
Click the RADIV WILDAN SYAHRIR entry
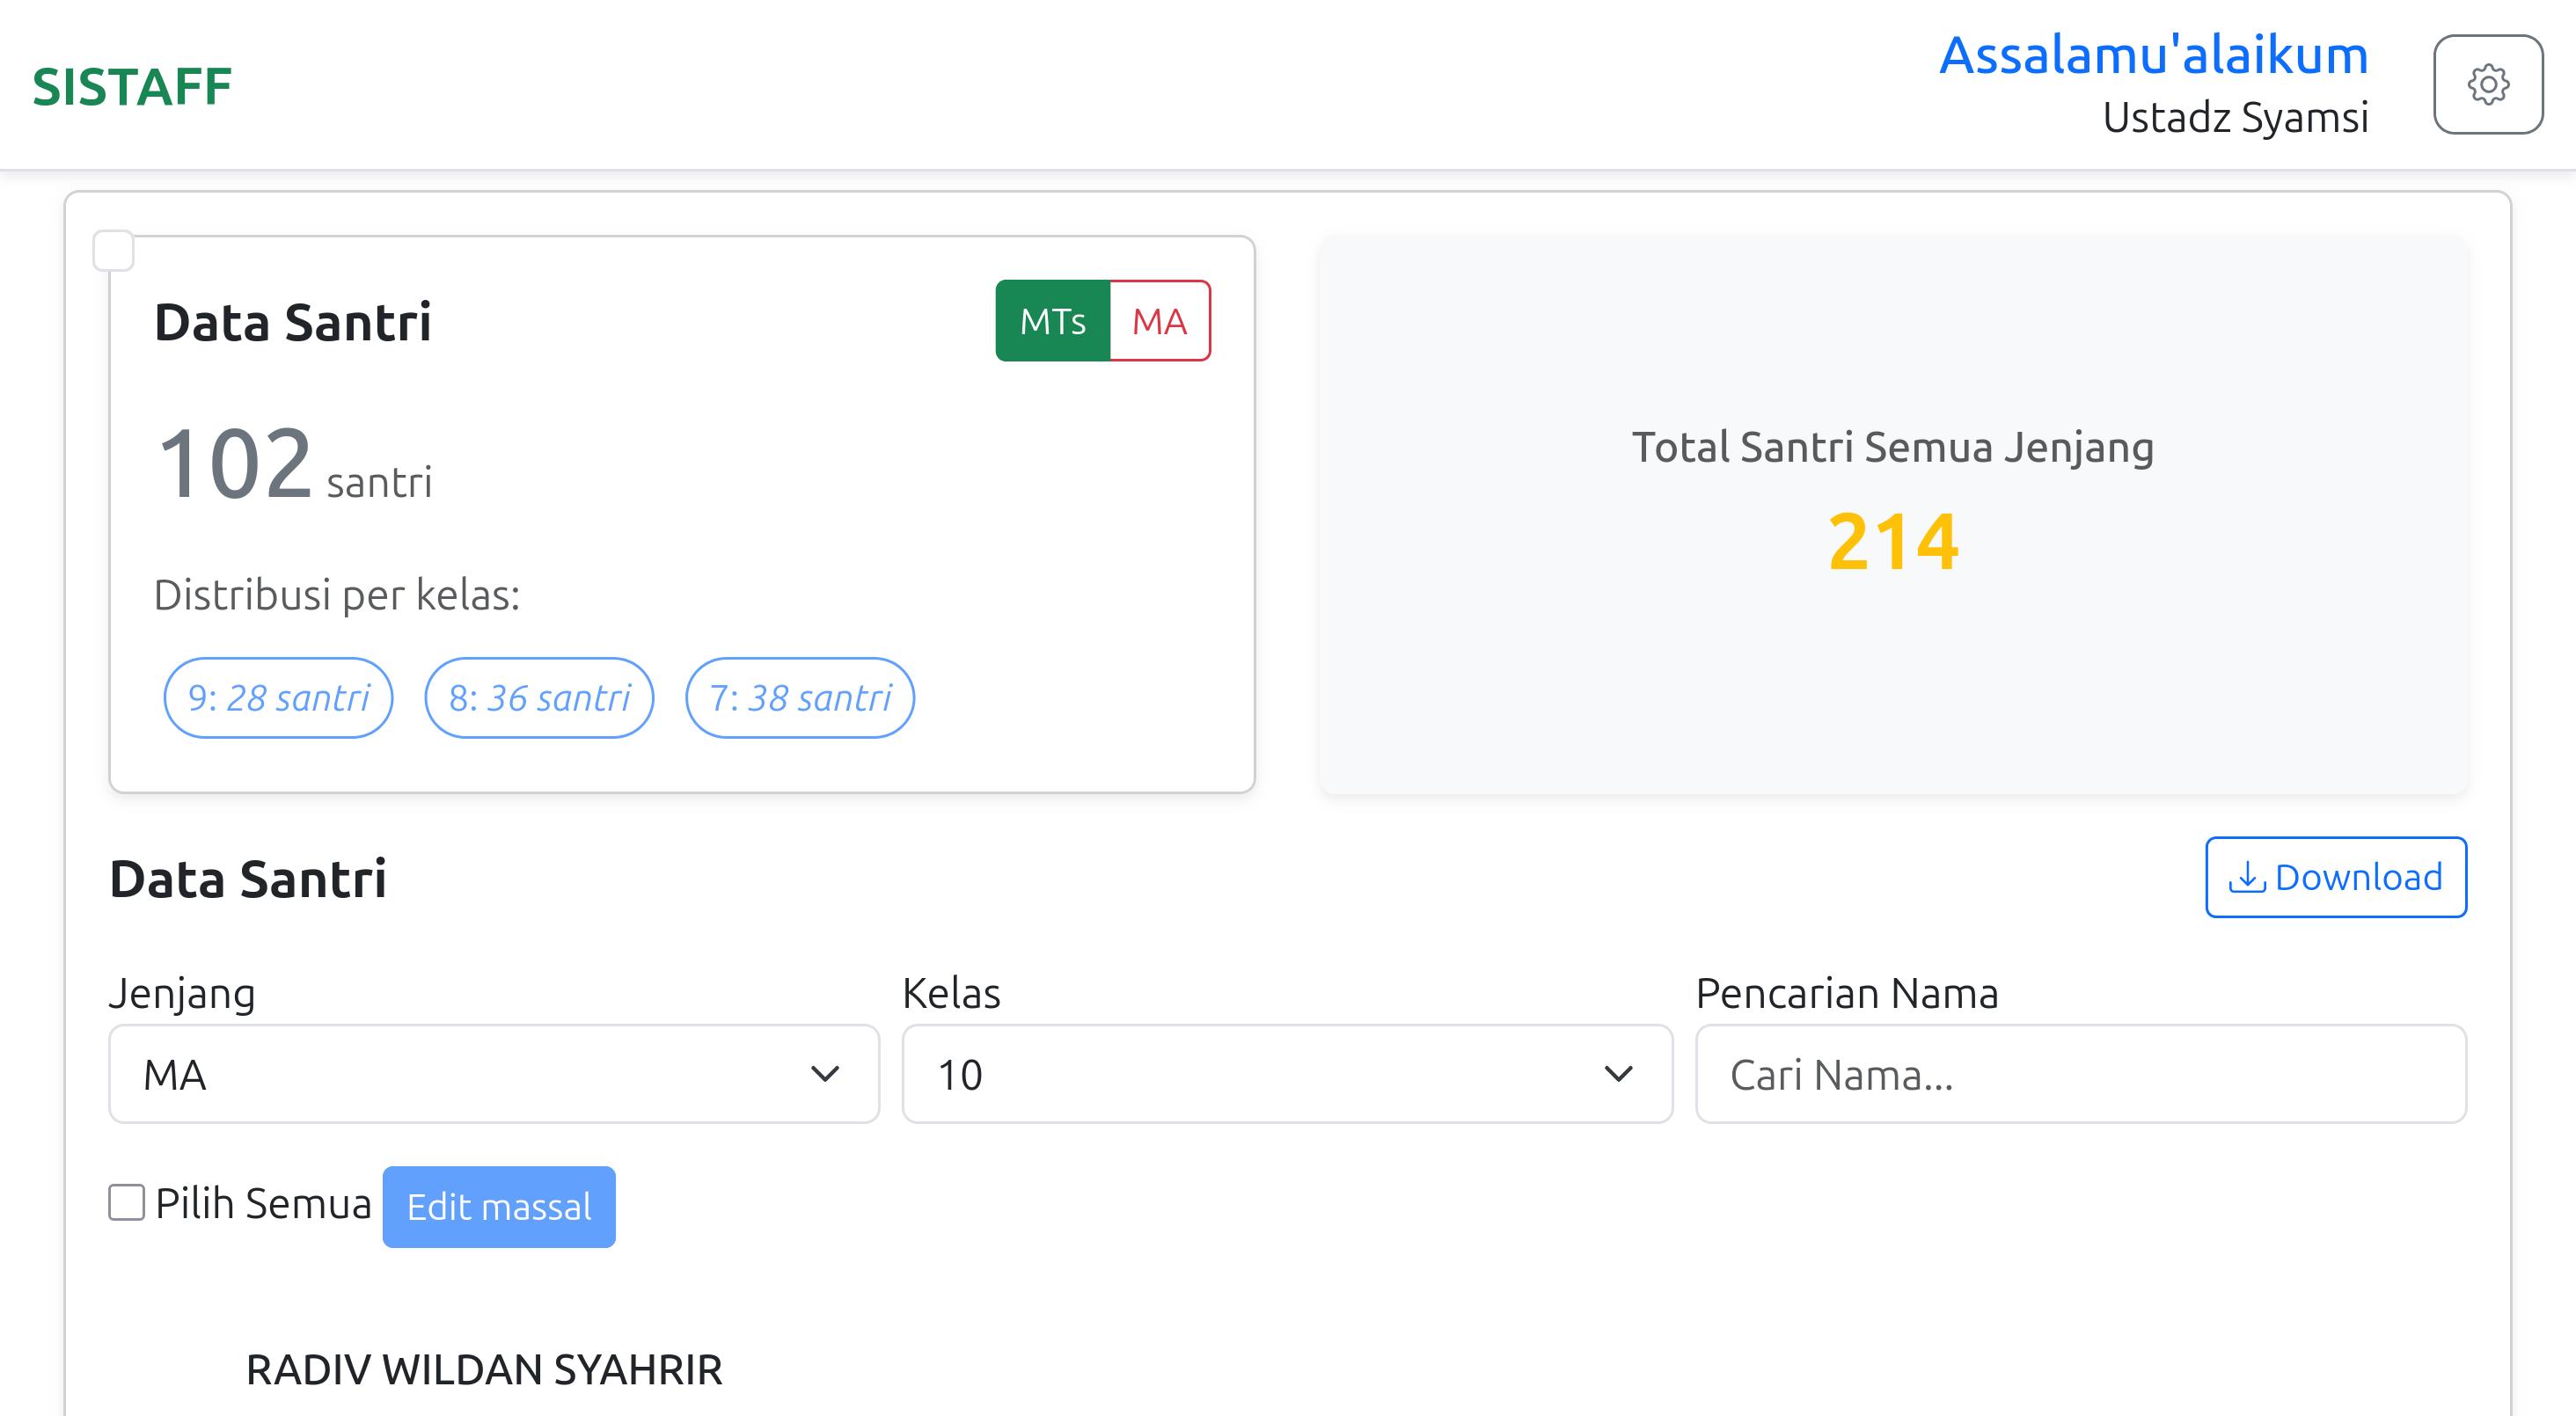pyautogui.click(x=484, y=1369)
